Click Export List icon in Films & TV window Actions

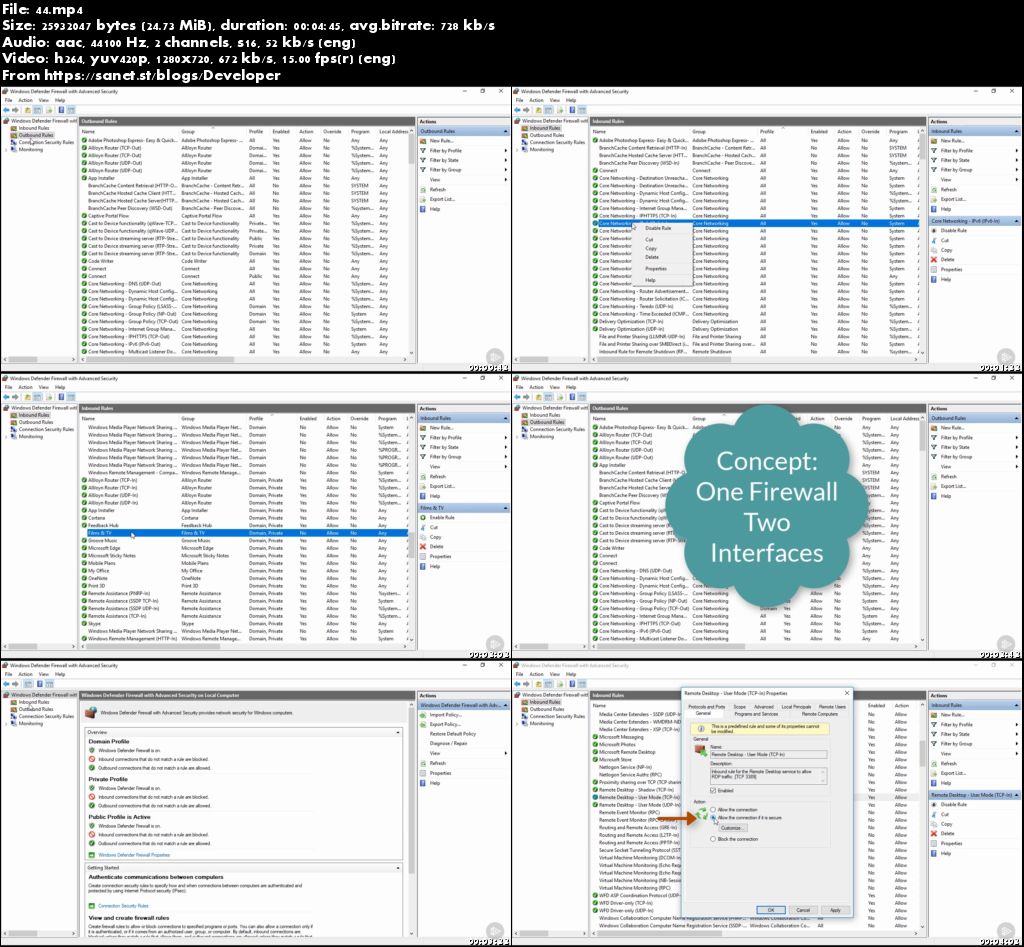tap(423, 486)
